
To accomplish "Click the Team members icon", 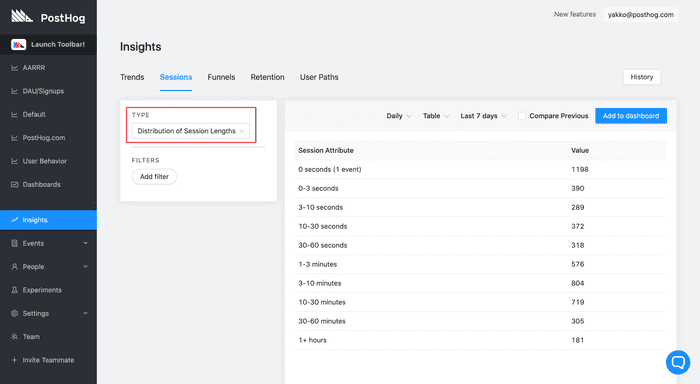I will (x=14, y=337).
